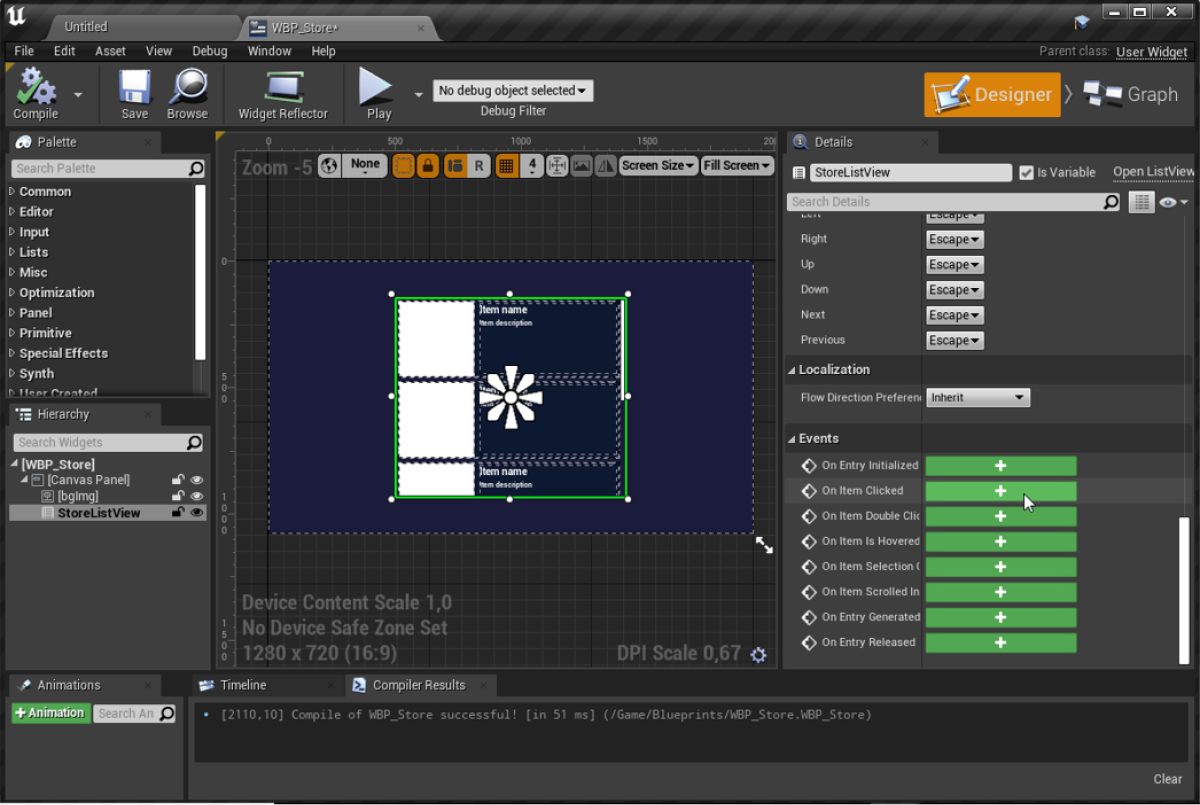Switch to the Timeline tab
This screenshot has width=1200, height=805.
[x=243, y=685]
